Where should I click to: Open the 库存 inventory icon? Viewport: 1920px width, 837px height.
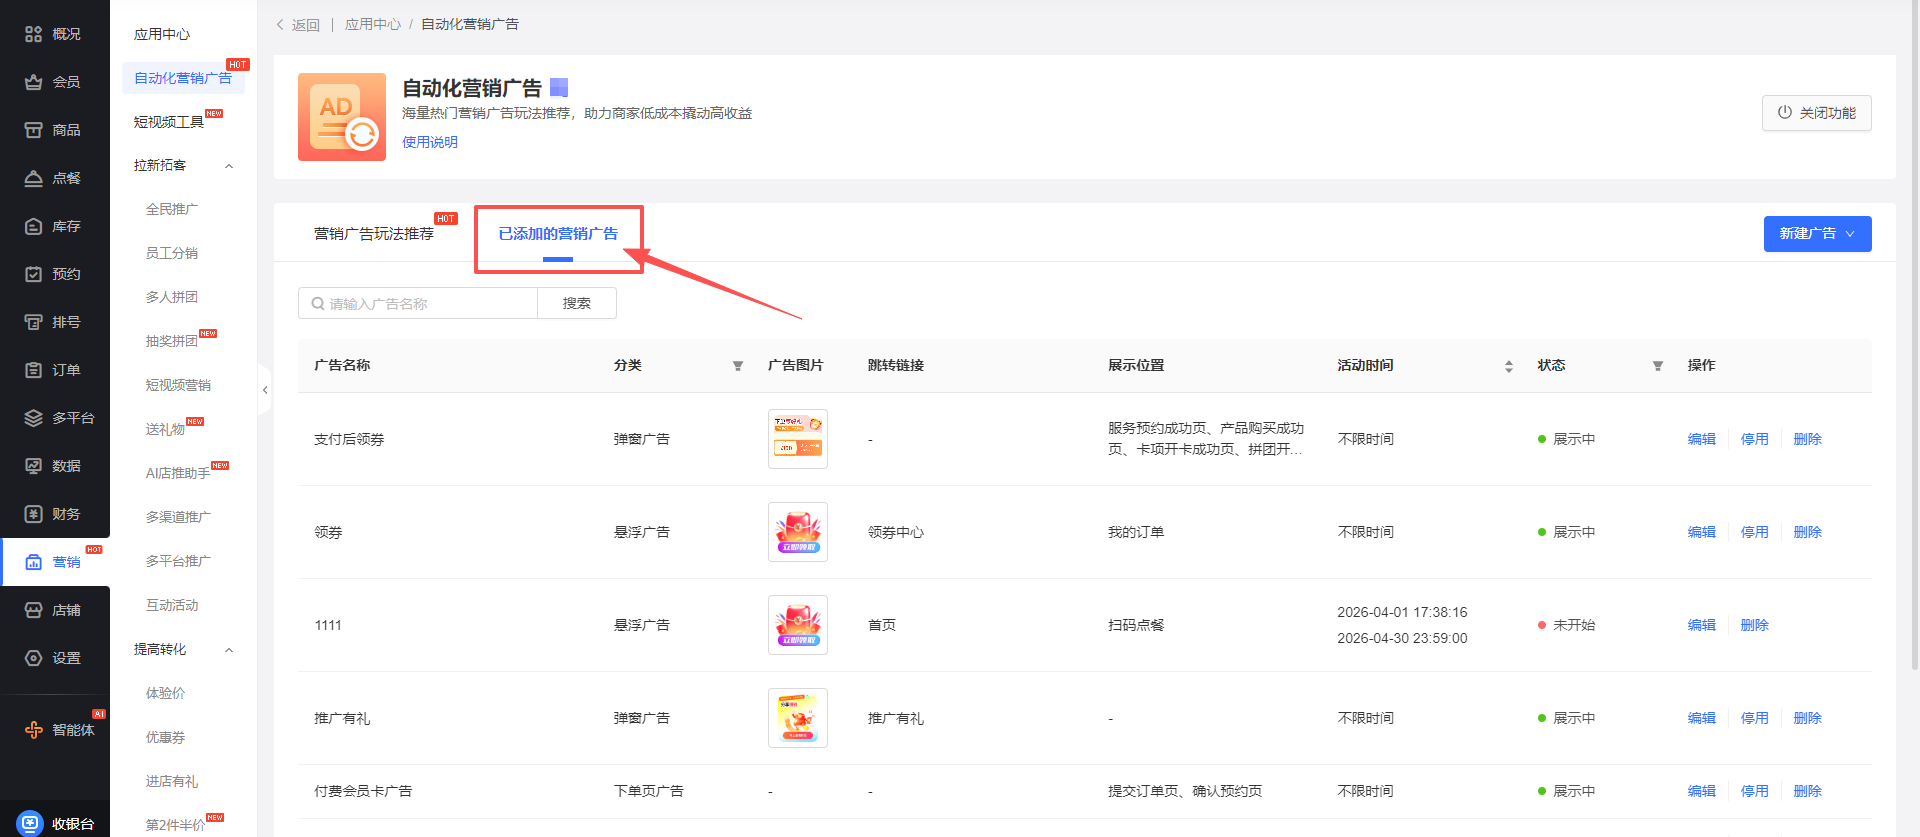(33, 226)
